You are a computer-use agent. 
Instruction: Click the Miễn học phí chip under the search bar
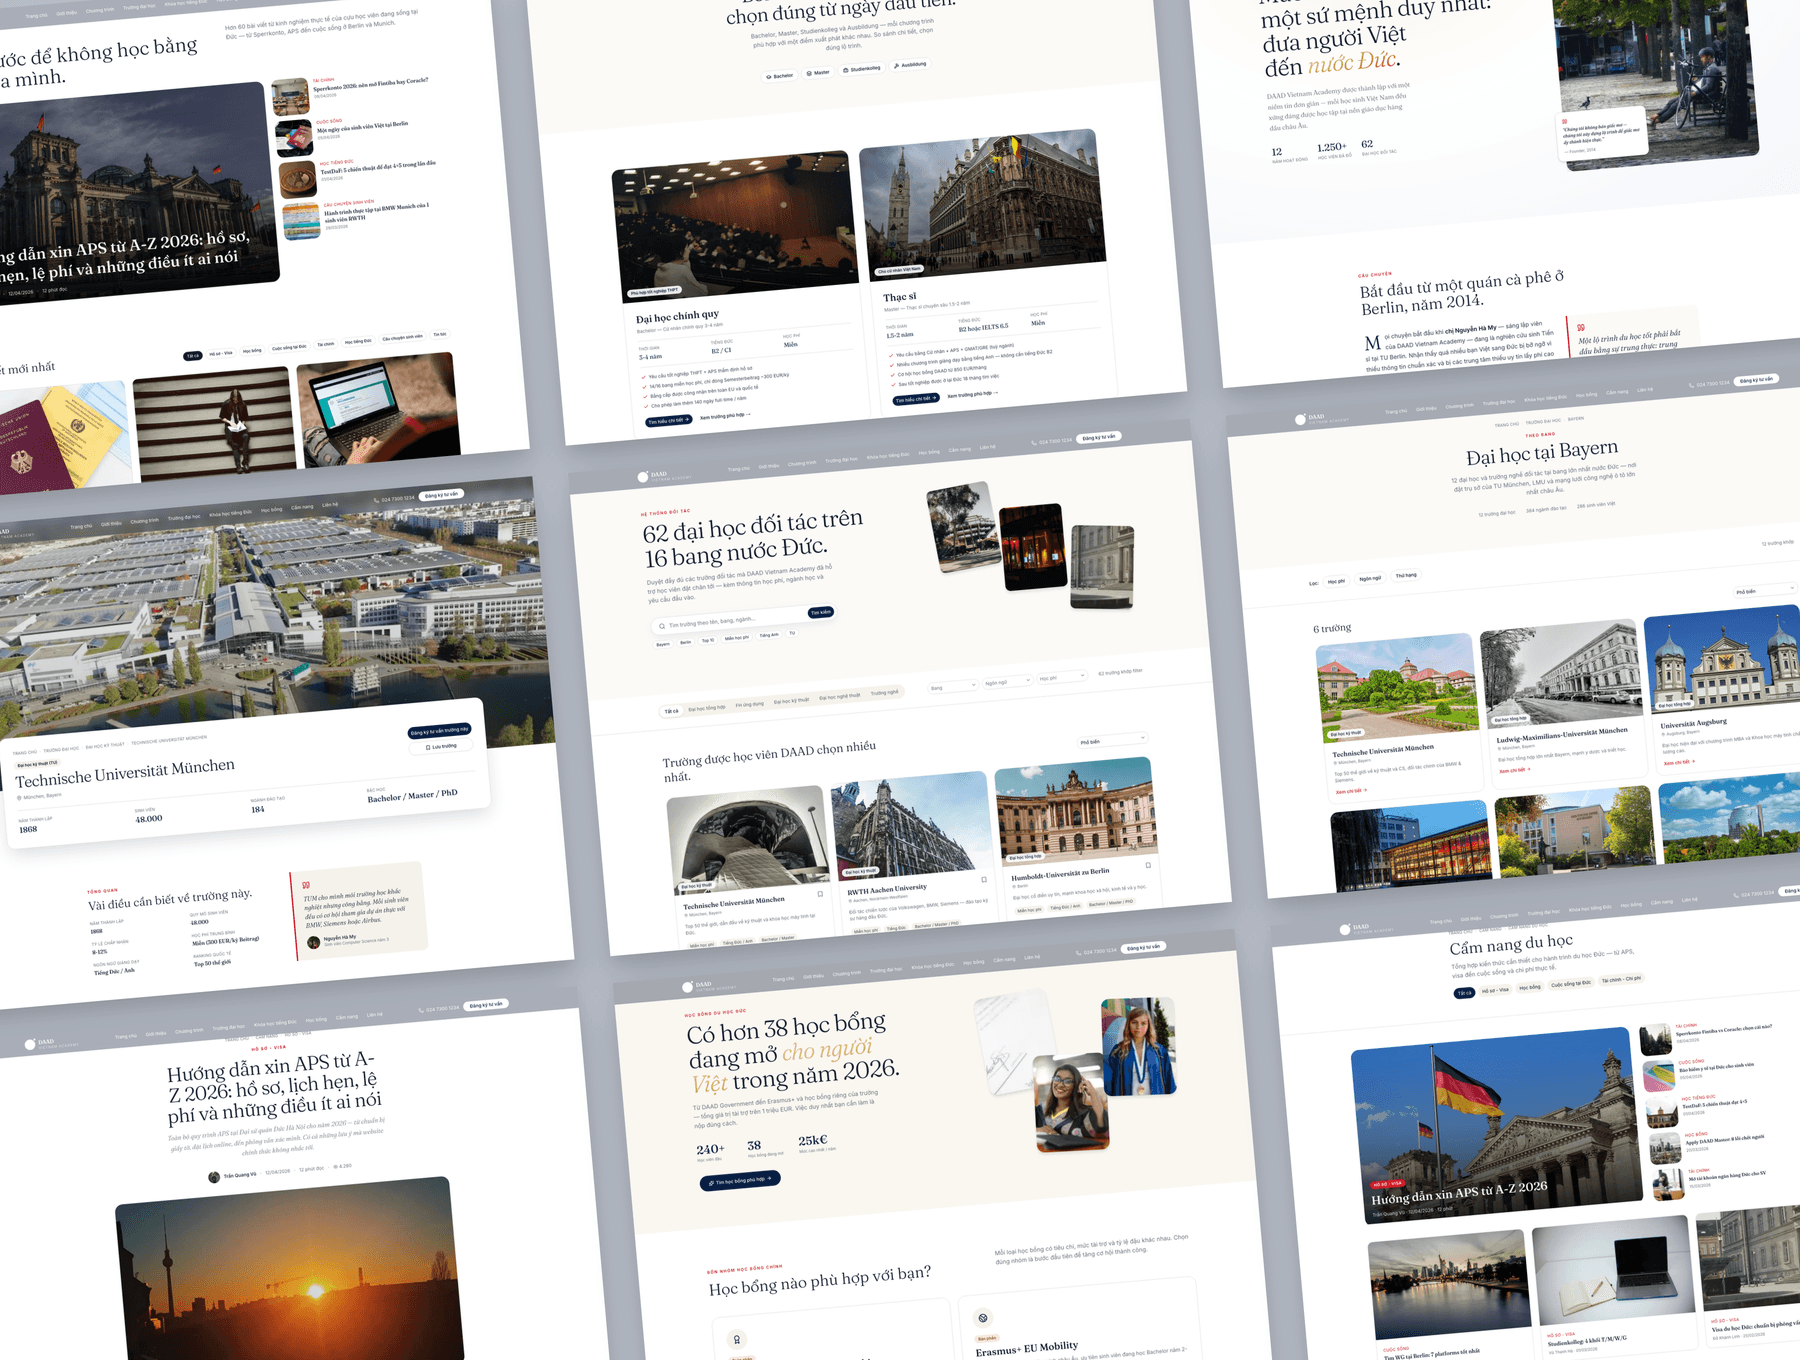[x=737, y=638]
